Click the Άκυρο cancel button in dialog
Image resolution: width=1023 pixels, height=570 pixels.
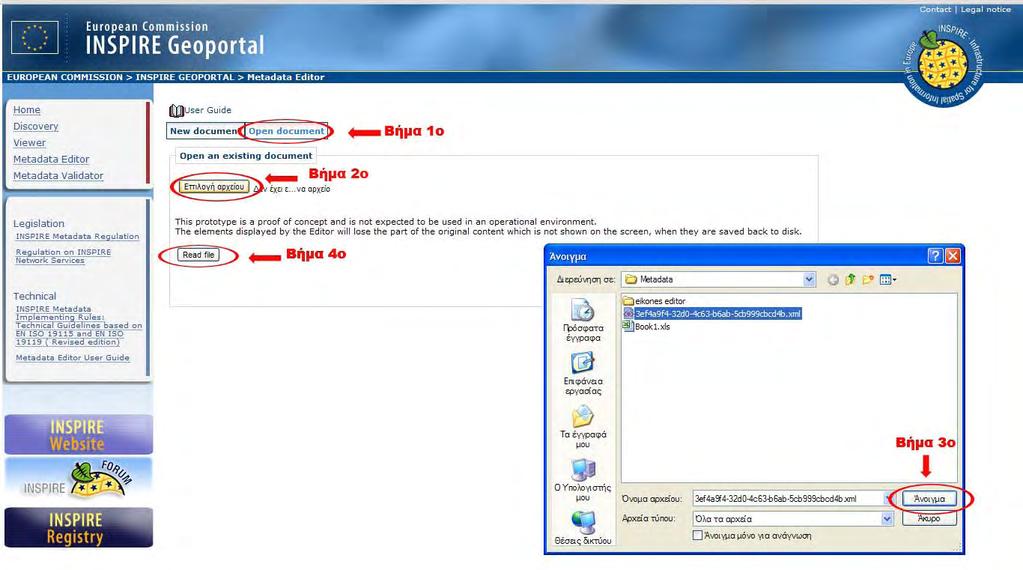[x=929, y=518]
